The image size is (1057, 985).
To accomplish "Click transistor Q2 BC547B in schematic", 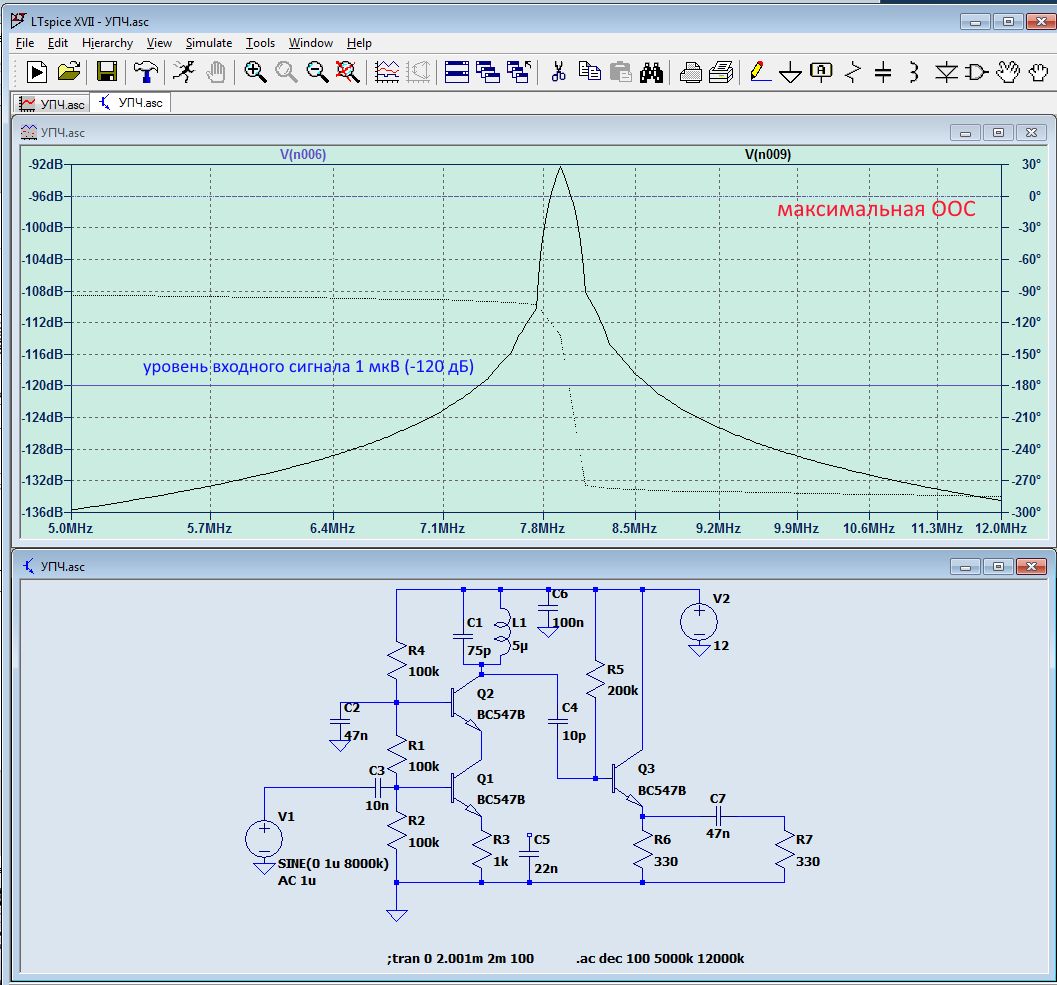I will pos(467,704).
